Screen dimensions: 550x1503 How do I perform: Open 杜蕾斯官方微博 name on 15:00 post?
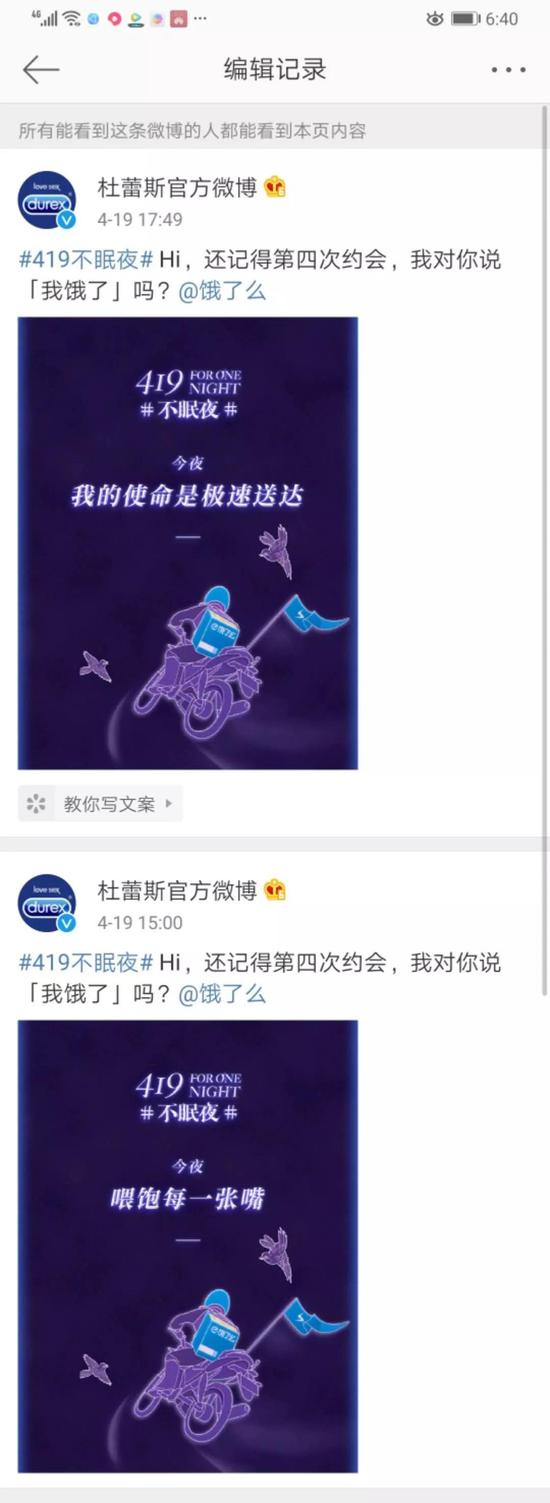click(177, 890)
